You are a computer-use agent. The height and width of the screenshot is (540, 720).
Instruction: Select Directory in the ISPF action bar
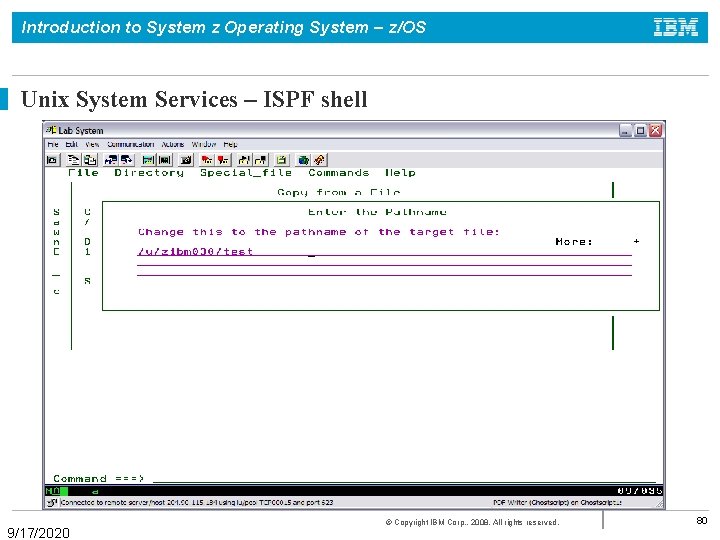(149, 173)
